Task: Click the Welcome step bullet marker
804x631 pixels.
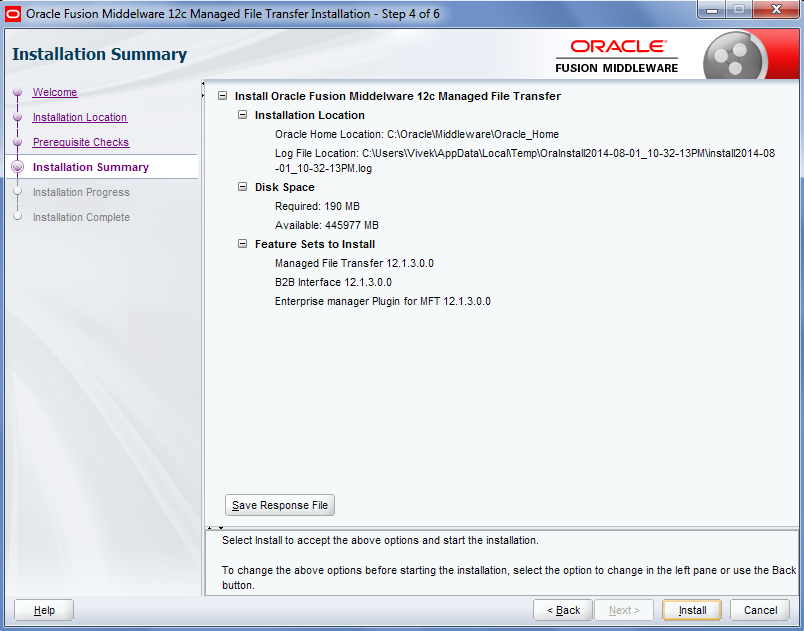Action: [x=18, y=92]
